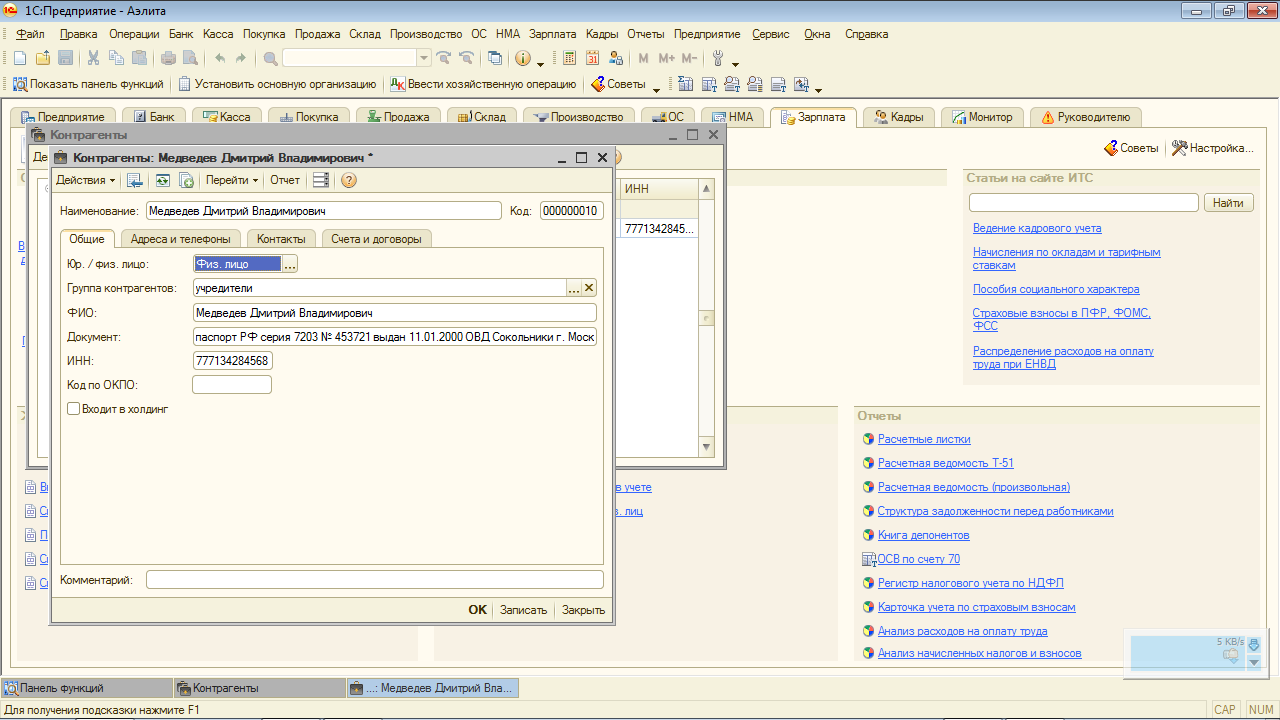Open the Сервис menu
The image size is (1280, 720).
click(x=770, y=34)
